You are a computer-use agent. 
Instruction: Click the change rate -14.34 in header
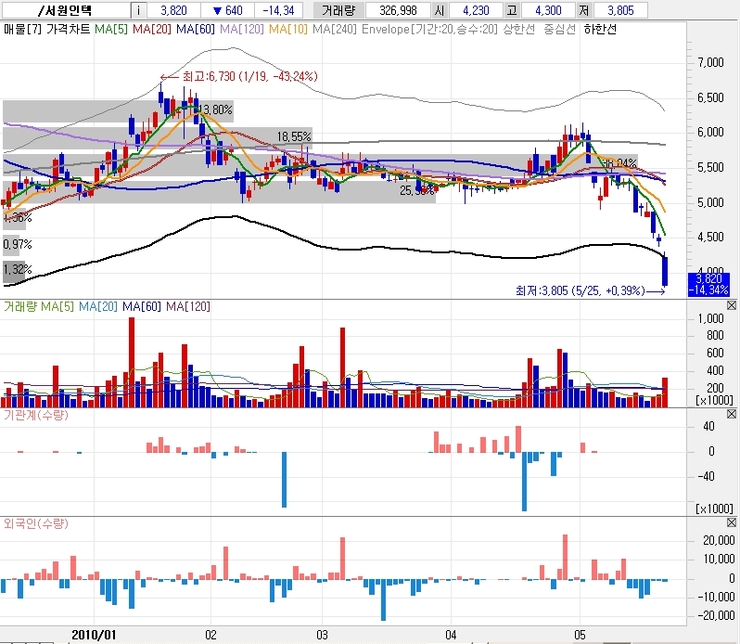278,10
